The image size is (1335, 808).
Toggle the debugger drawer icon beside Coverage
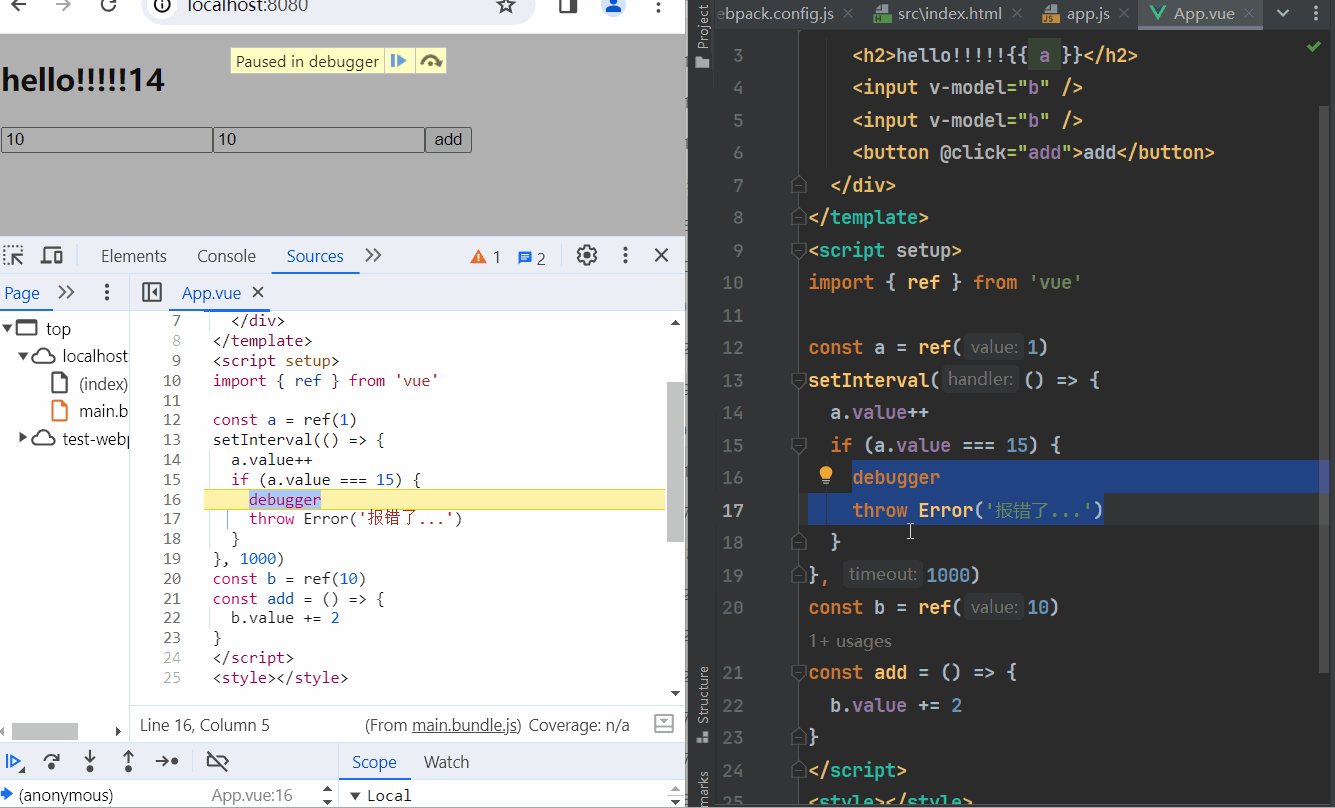[x=663, y=724]
